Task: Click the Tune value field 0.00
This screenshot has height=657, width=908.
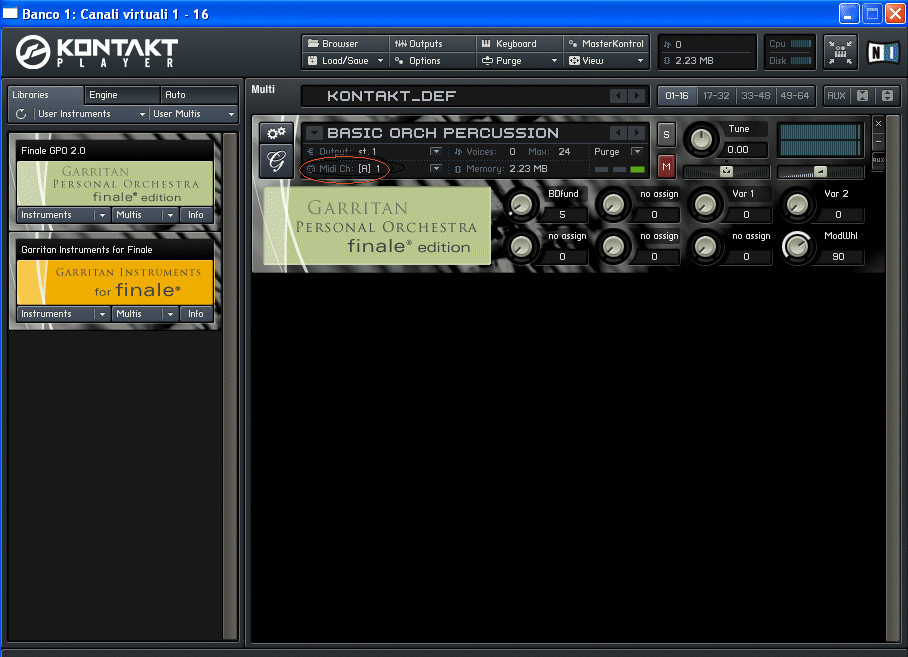Action: click(738, 150)
